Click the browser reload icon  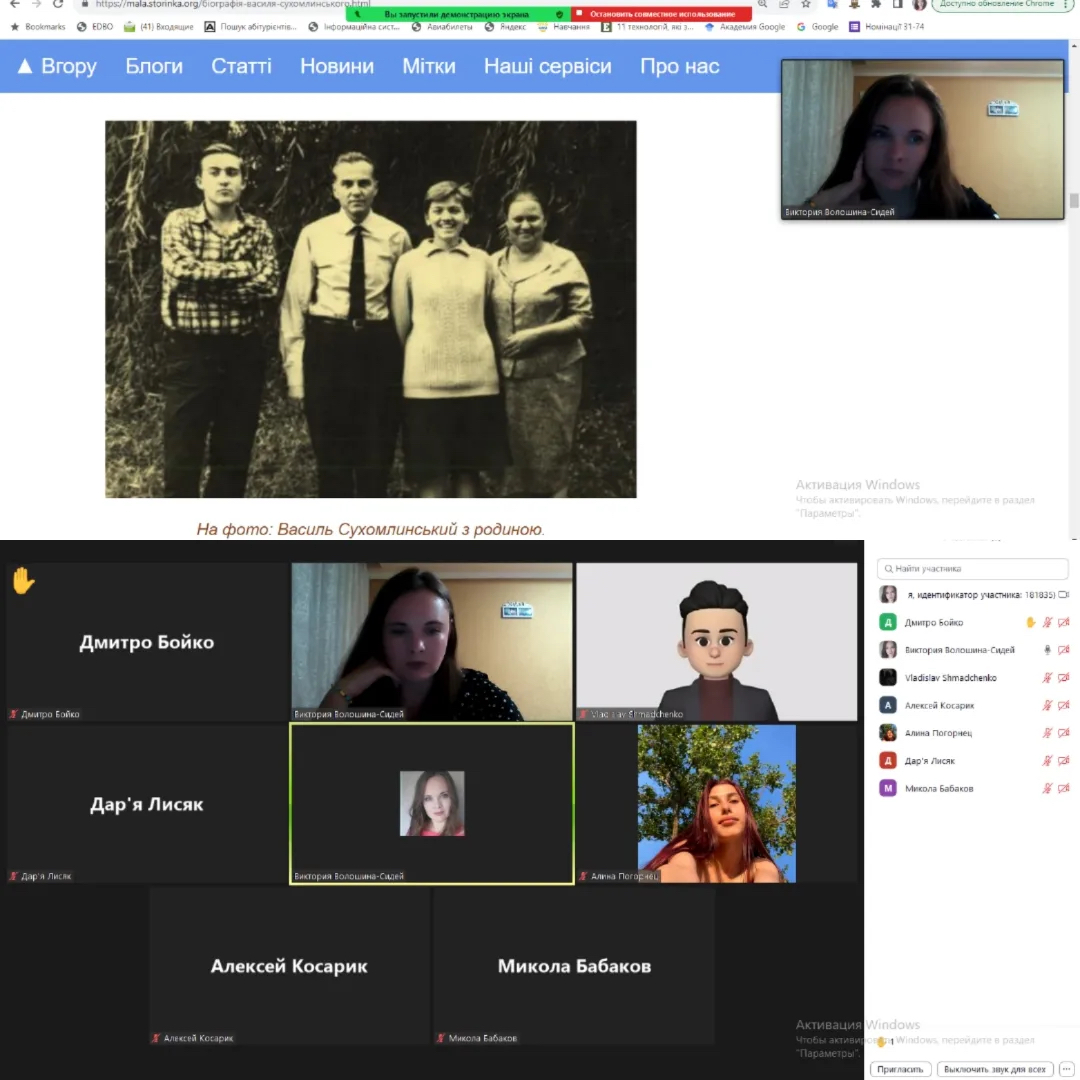point(58,4)
